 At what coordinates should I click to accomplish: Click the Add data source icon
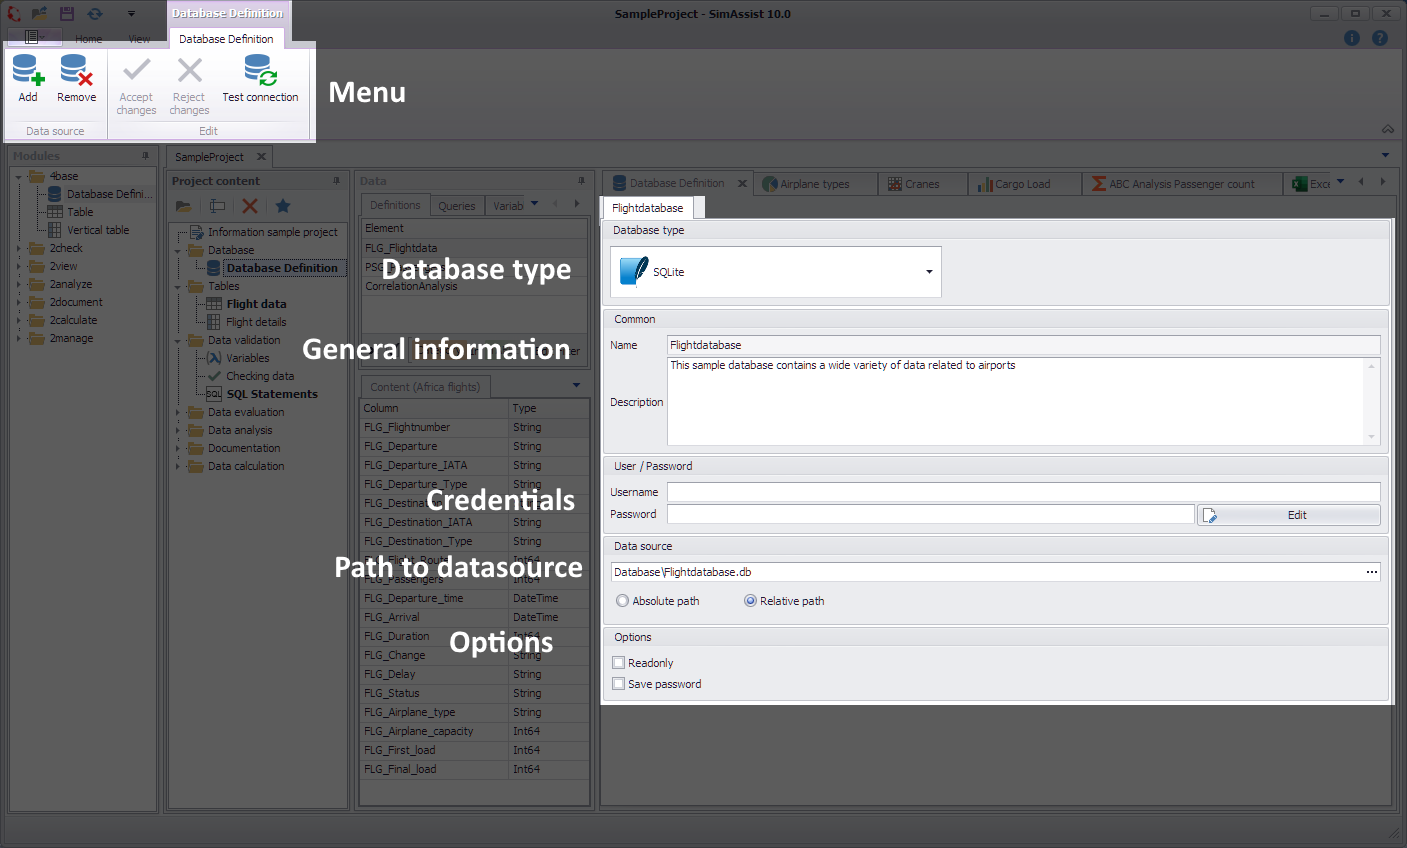click(28, 72)
